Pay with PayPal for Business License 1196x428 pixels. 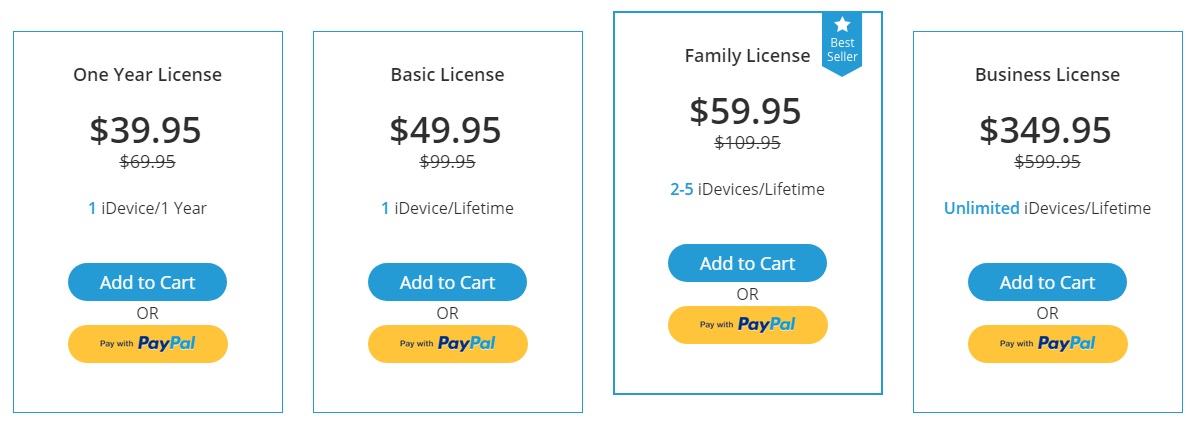coord(1047,343)
